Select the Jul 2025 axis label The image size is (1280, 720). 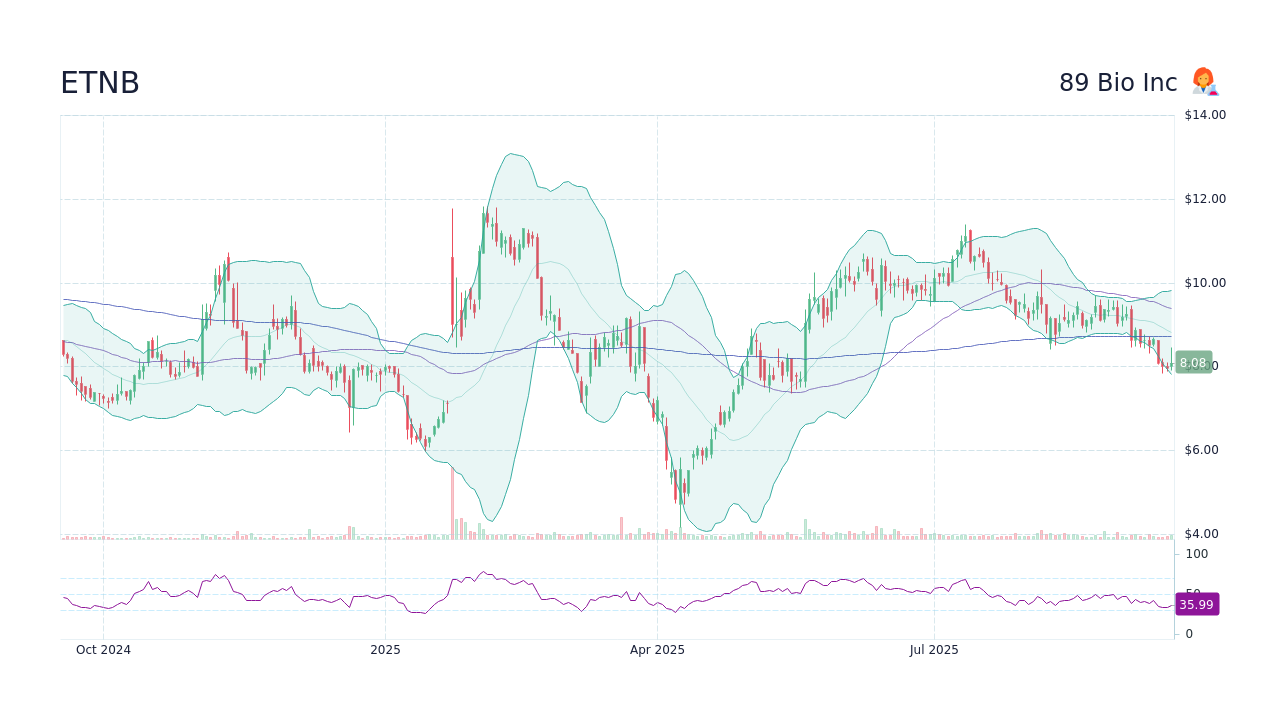(x=934, y=649)
